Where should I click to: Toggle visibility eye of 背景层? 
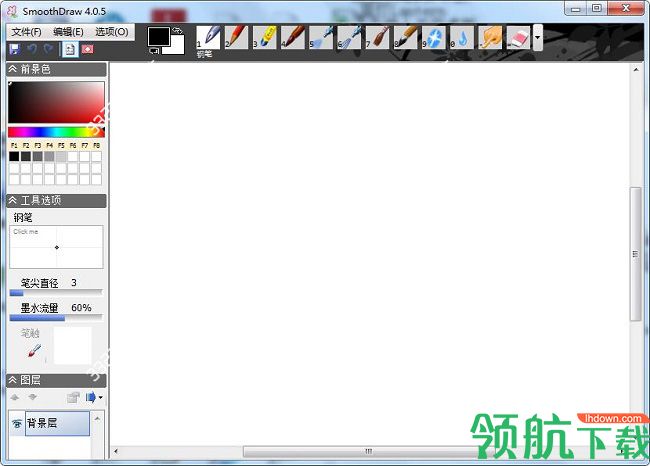[17, 423]
